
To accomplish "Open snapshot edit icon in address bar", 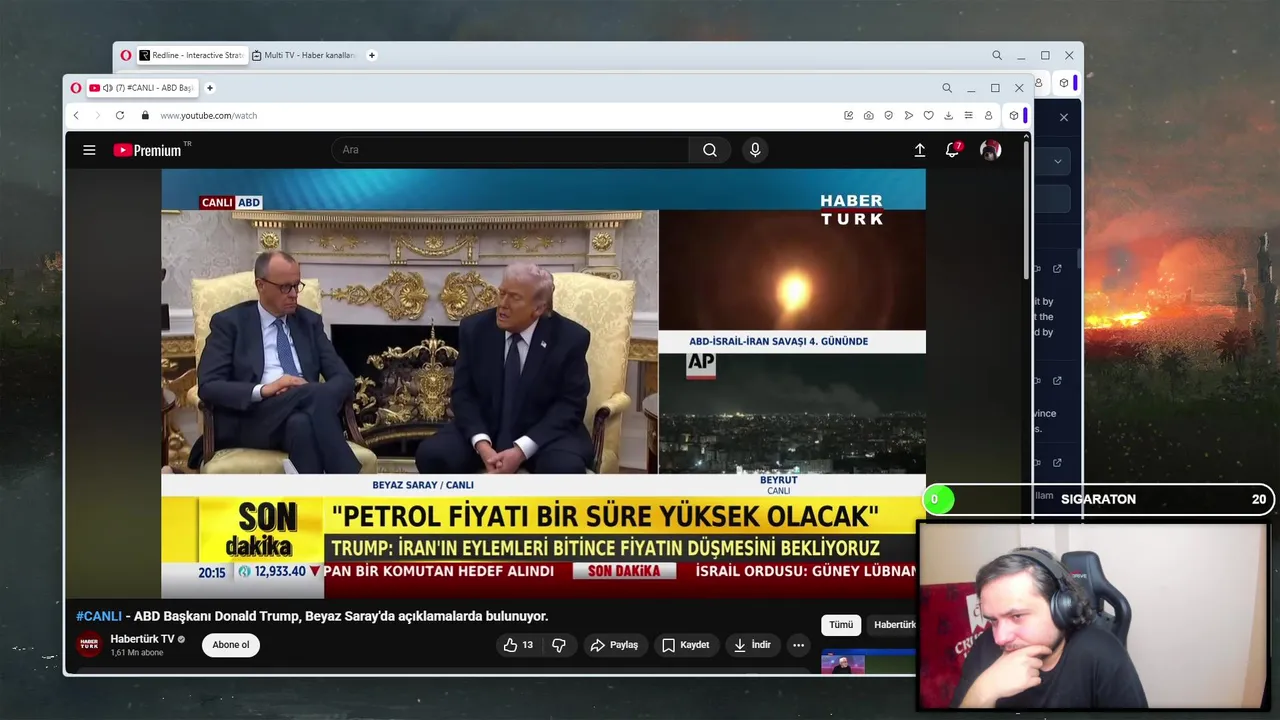I will pyautogui.click(x=849, y=116).
